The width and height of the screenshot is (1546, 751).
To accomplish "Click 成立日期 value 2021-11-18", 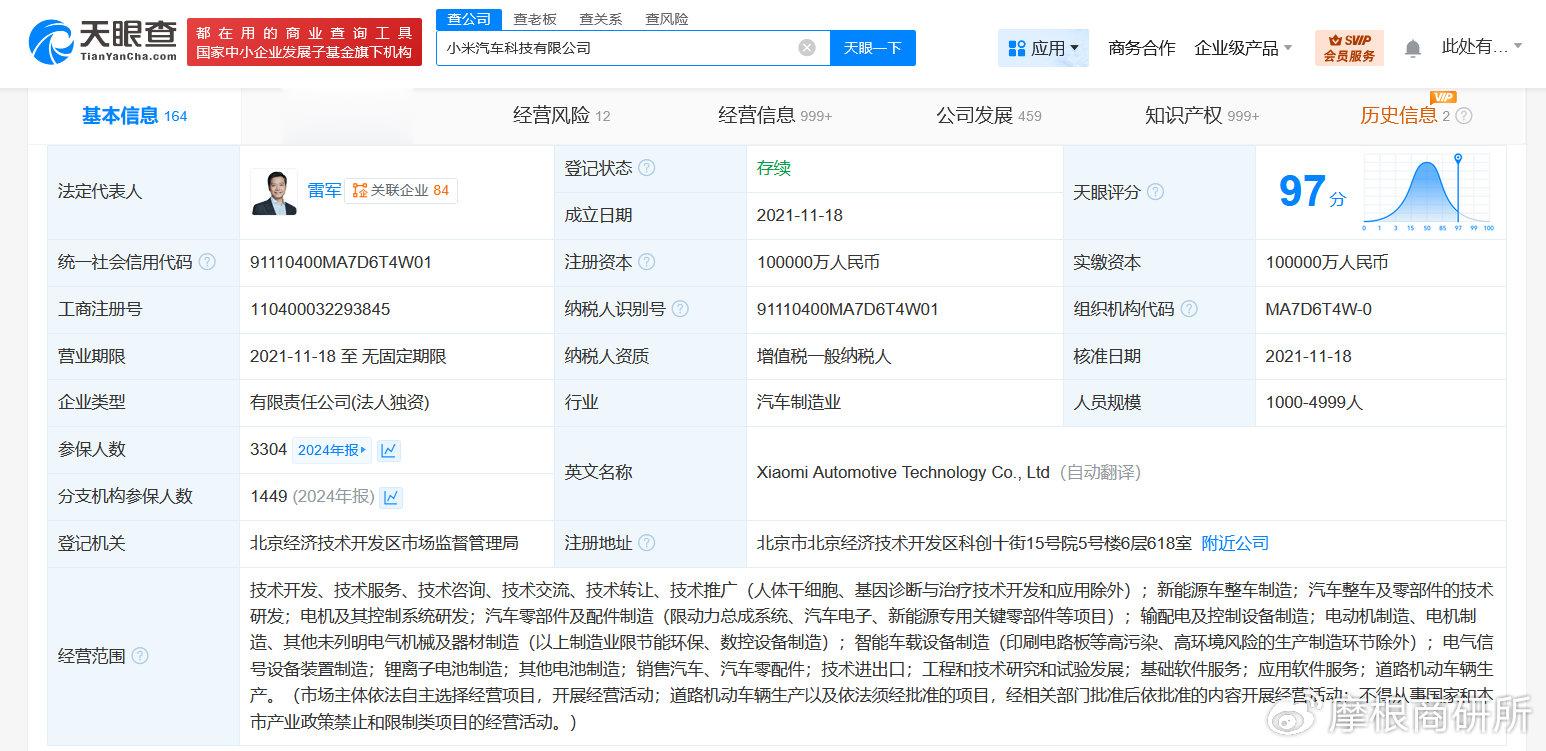I will pos(800,215).
